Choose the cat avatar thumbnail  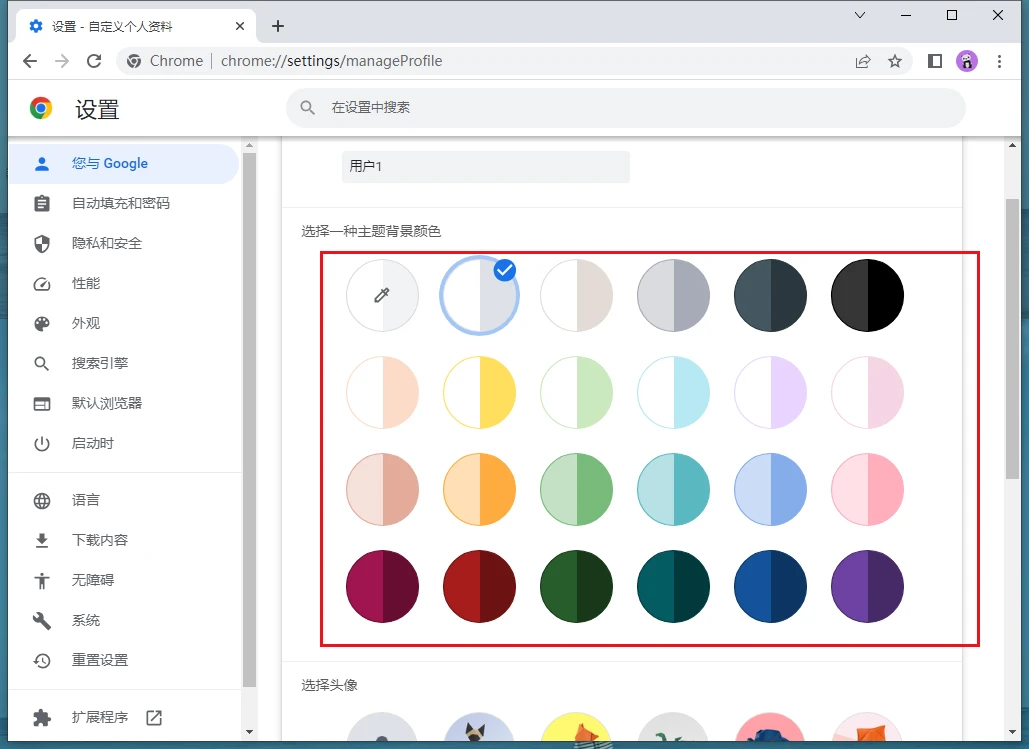(x=479, y=727)
